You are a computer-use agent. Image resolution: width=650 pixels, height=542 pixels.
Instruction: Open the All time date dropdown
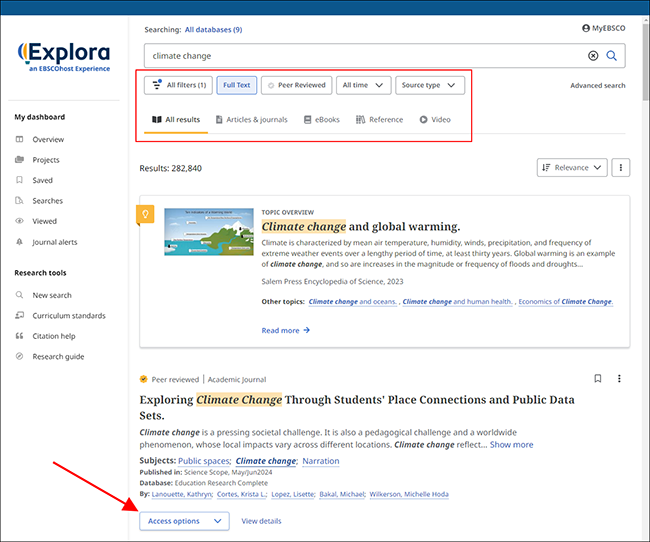coord(364,85)
